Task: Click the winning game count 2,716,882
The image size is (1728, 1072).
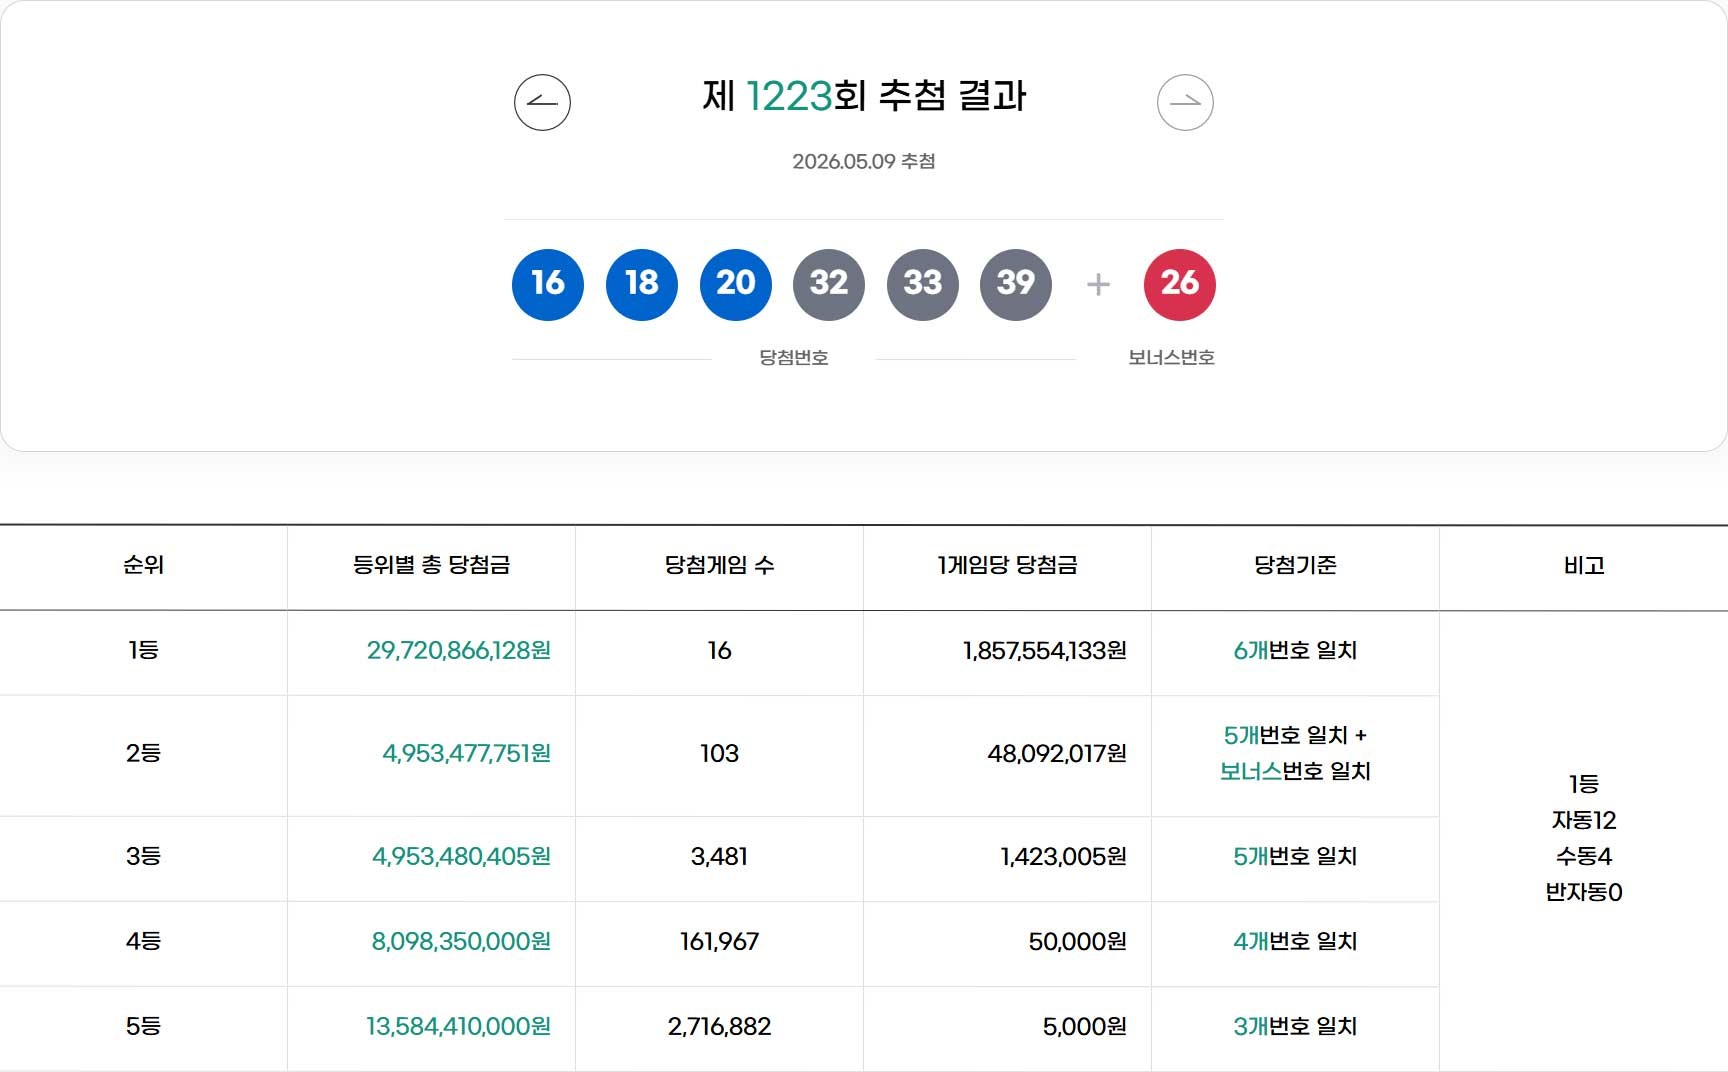Action: [x=720, y=1026]
